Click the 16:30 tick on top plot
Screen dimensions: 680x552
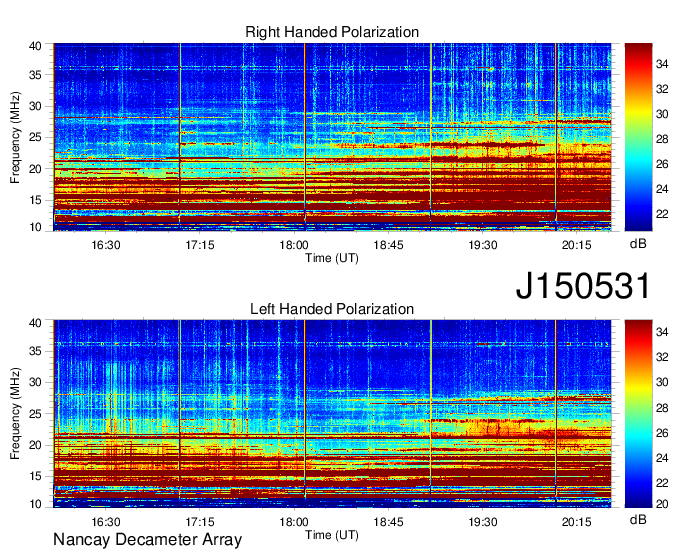coord(105,245)
